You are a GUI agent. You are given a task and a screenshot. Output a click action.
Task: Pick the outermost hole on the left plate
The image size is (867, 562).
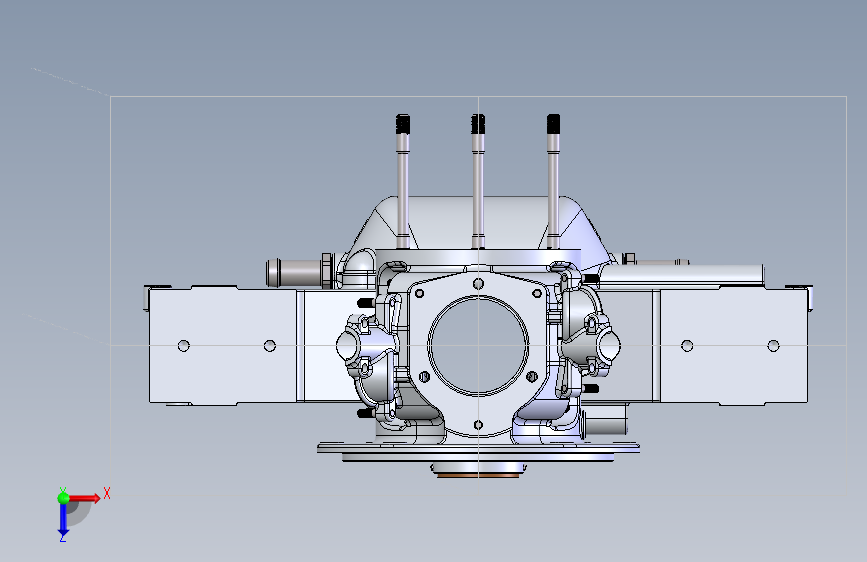pyautogui.click(x=184, y=346)
